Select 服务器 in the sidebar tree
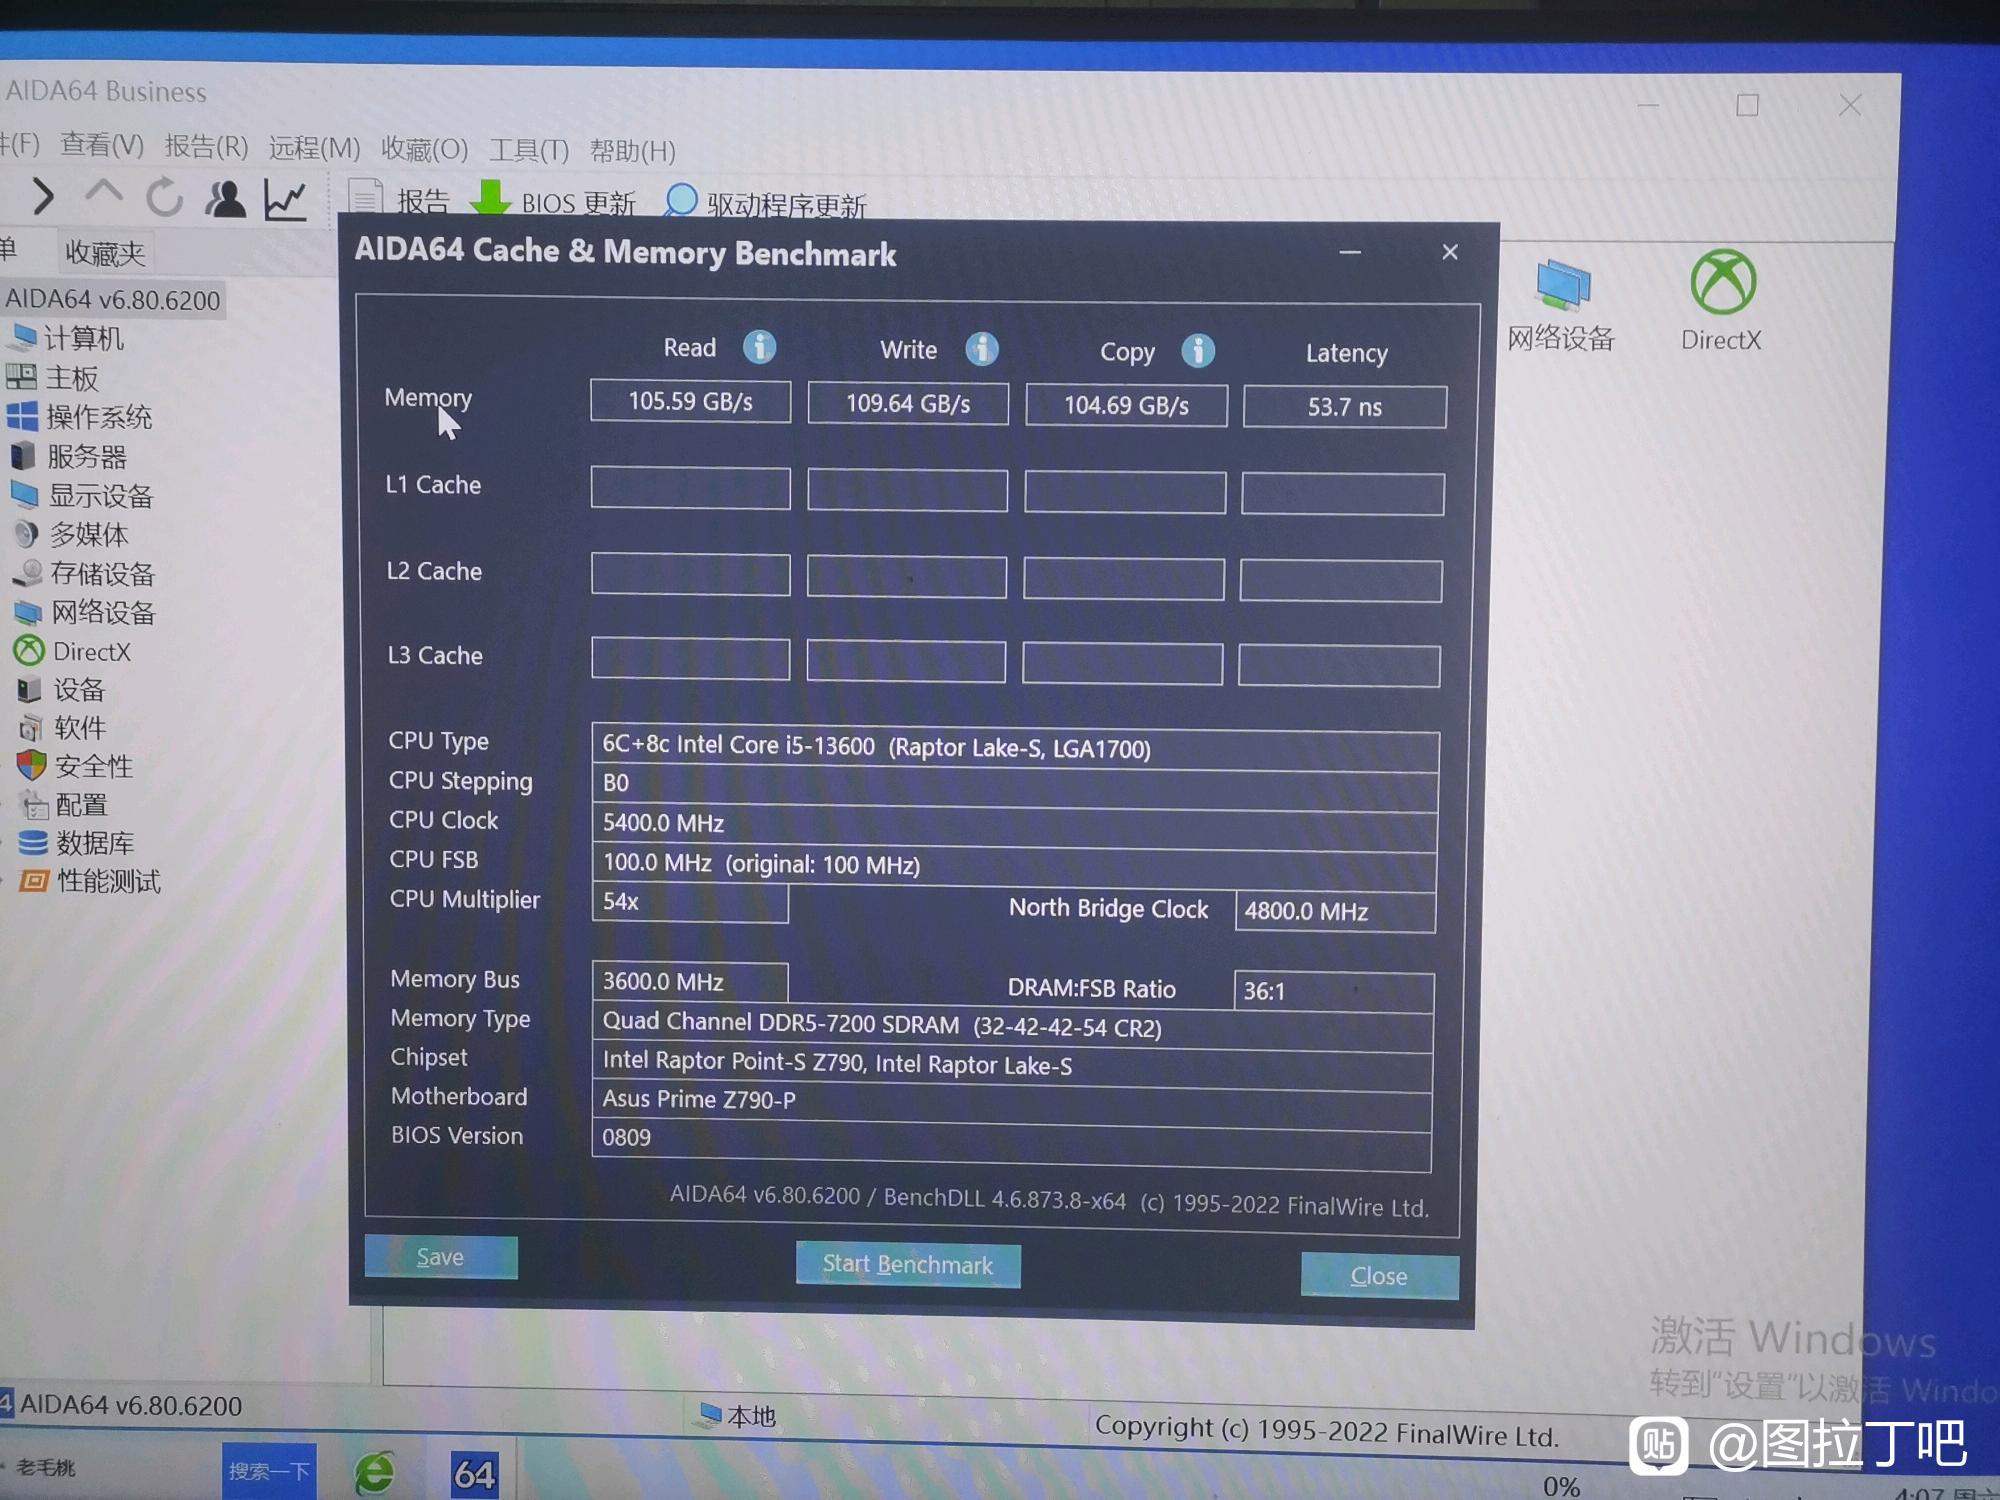The height and width of the screenshot is (1500, 2000). pyautogui.click(x=70, y=456)
